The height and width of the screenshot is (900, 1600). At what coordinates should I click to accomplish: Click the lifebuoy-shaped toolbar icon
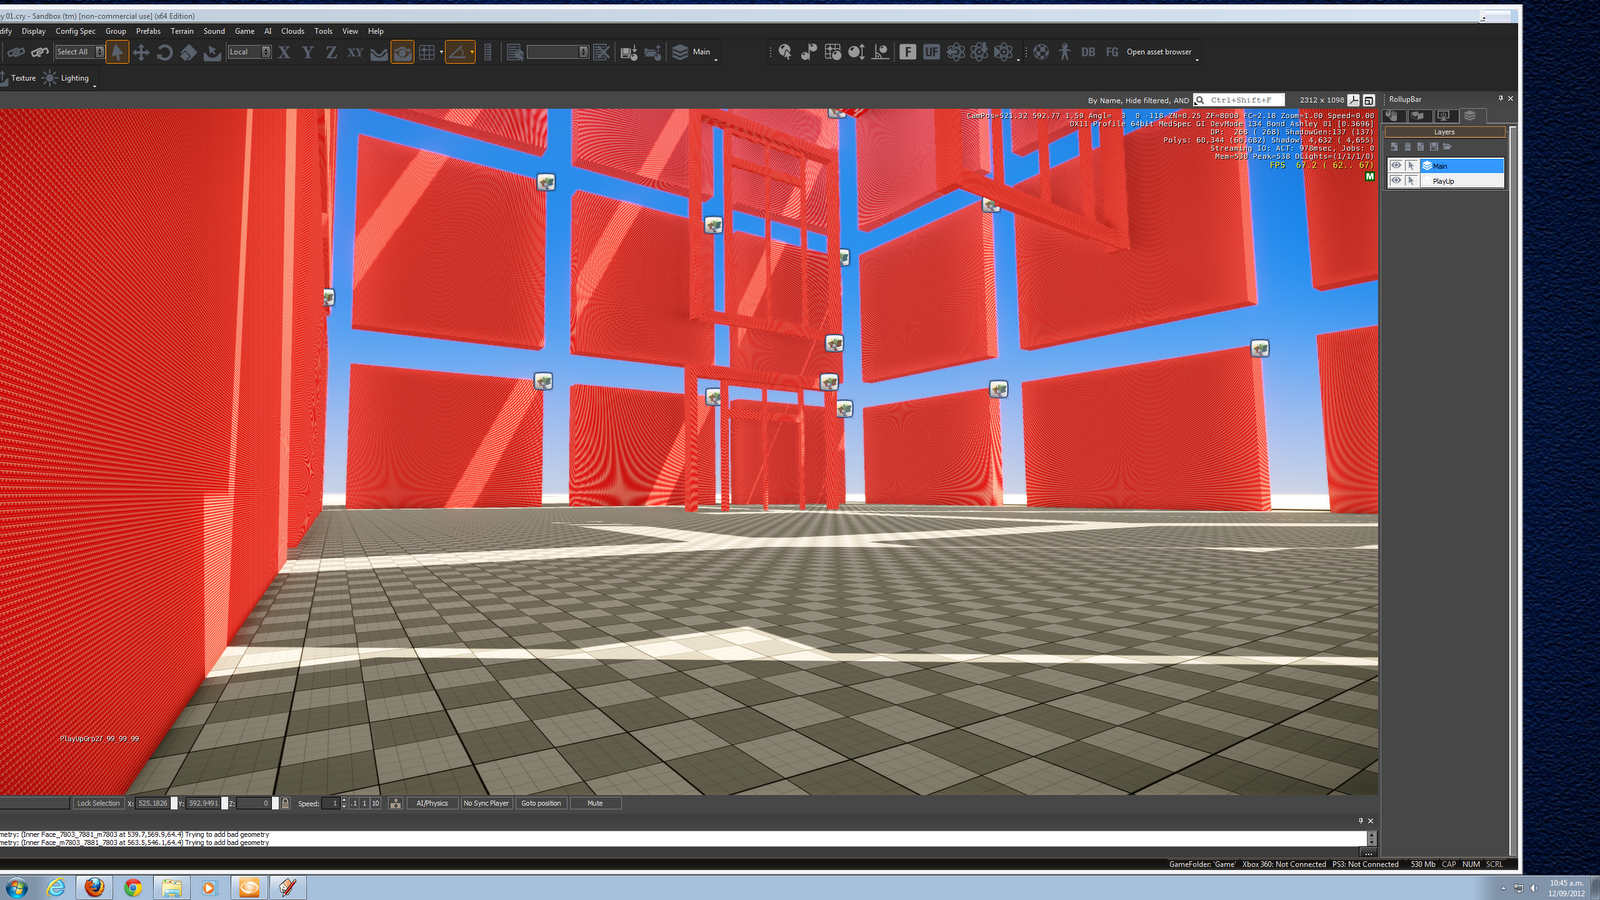click(1041, 52)
